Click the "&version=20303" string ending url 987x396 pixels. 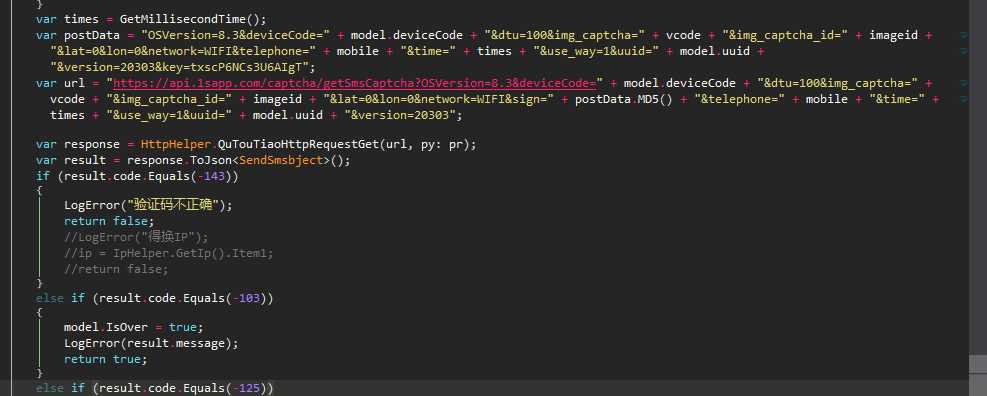click(x=400, y=115)
